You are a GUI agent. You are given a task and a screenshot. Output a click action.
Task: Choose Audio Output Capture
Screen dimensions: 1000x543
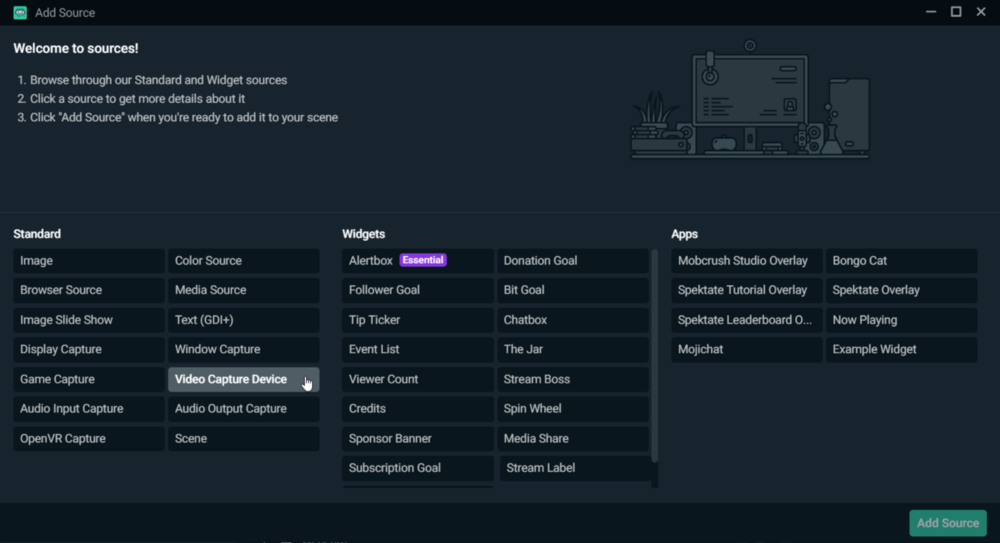point(244,408)
